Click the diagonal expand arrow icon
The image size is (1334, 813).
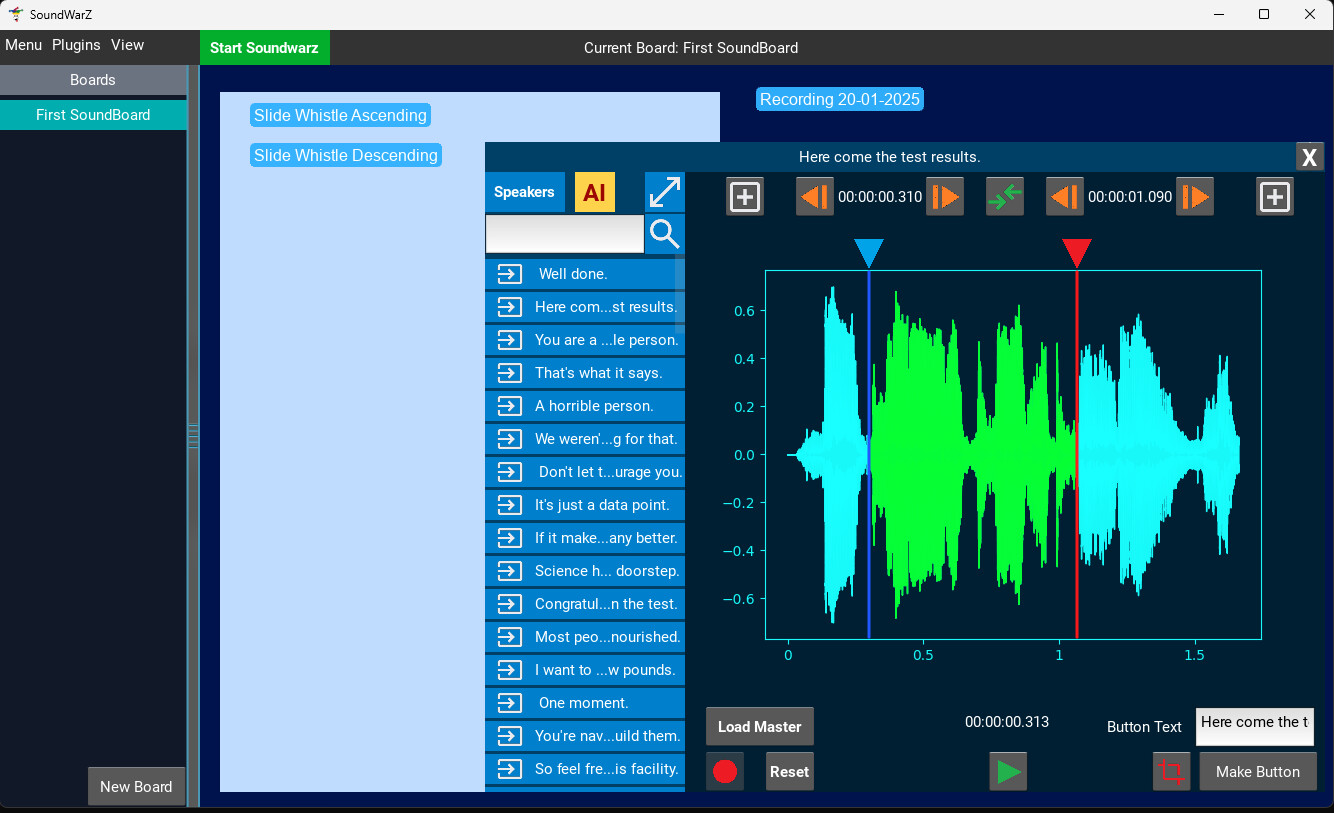click(x=664, y=191)
